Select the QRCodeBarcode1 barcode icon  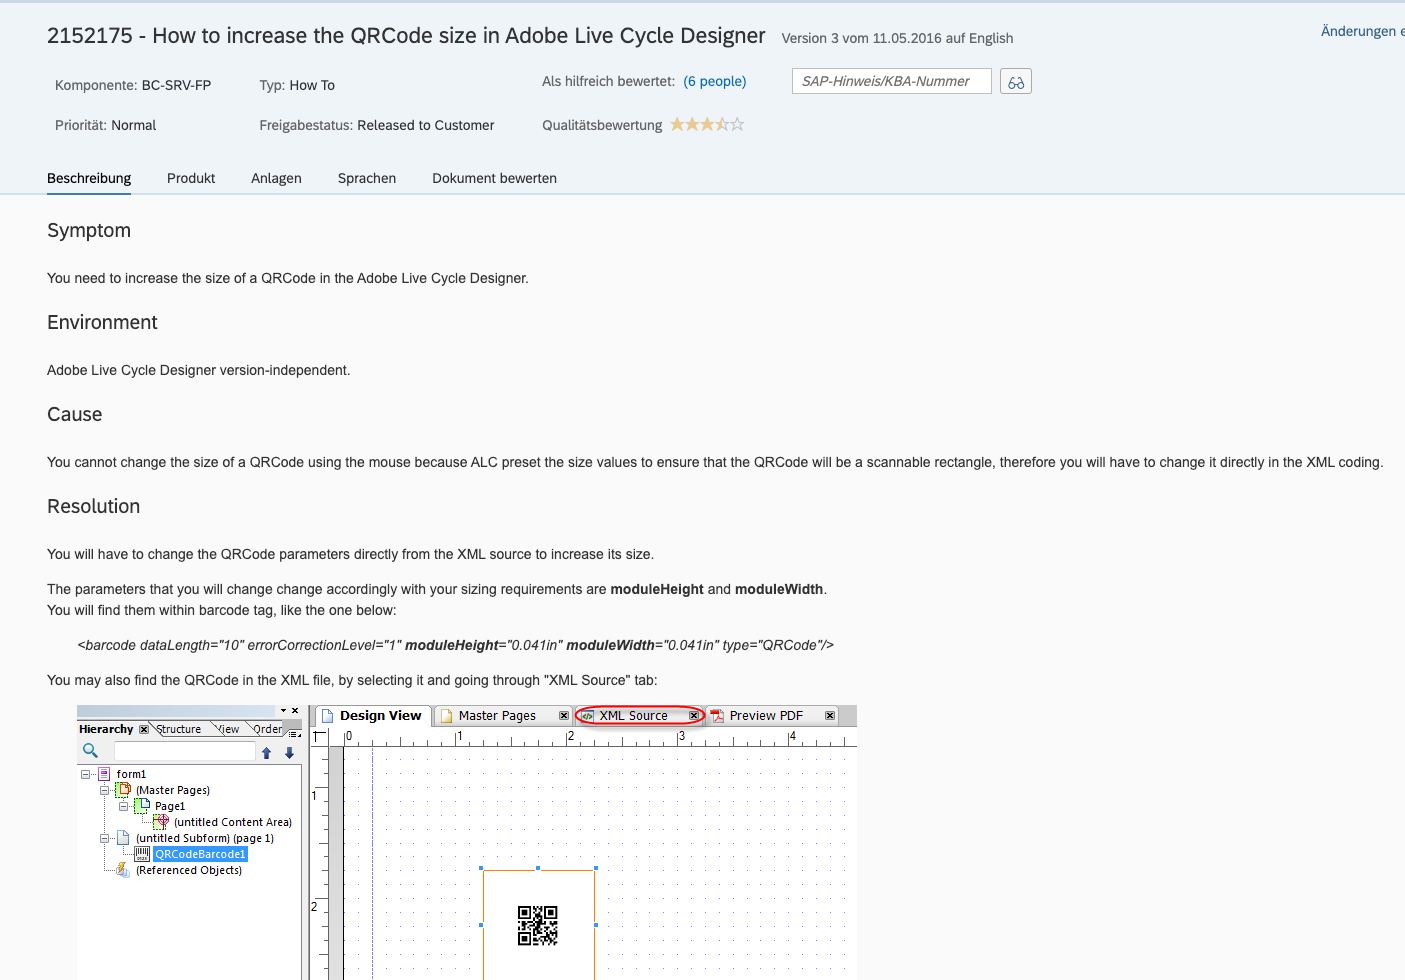coord(142,854)
